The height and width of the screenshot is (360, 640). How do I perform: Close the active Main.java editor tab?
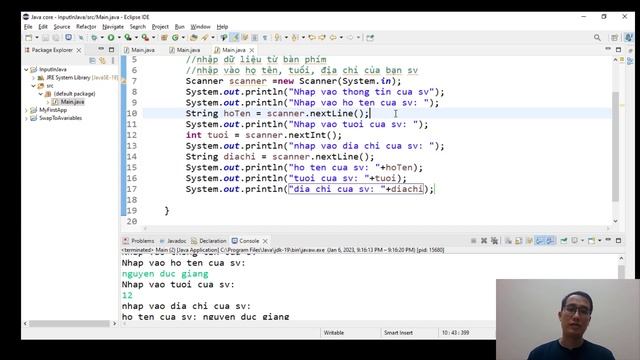click(x=252, y=50)
